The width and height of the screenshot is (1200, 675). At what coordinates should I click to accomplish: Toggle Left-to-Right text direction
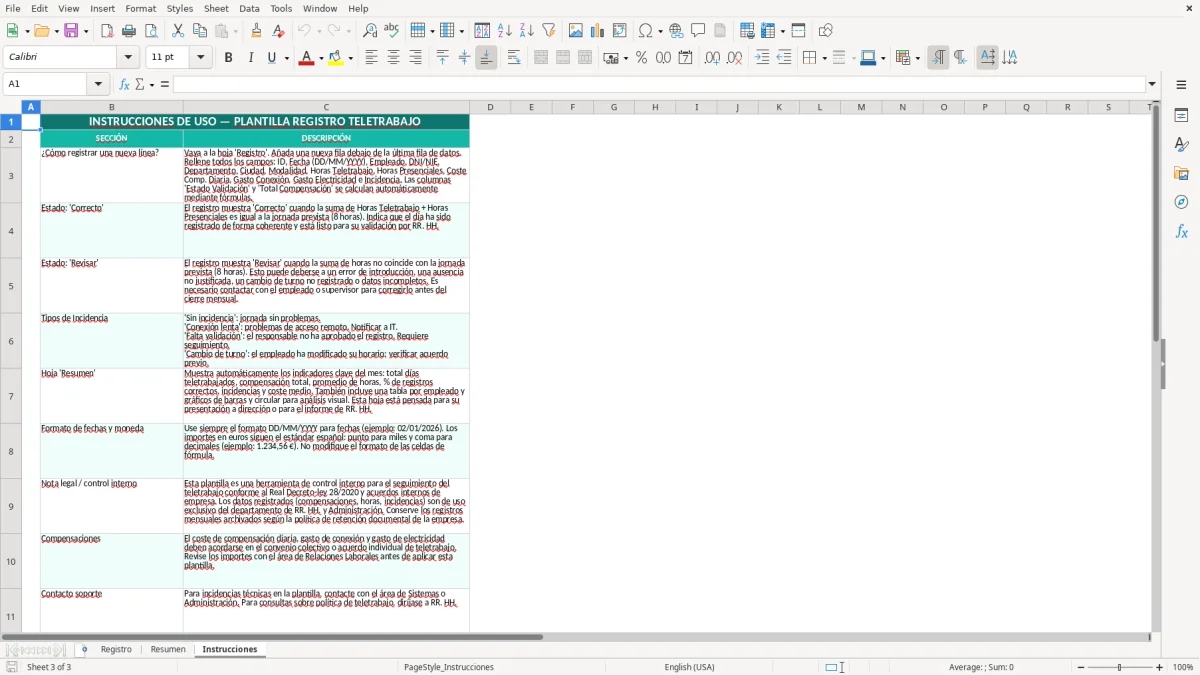point(938,58)
